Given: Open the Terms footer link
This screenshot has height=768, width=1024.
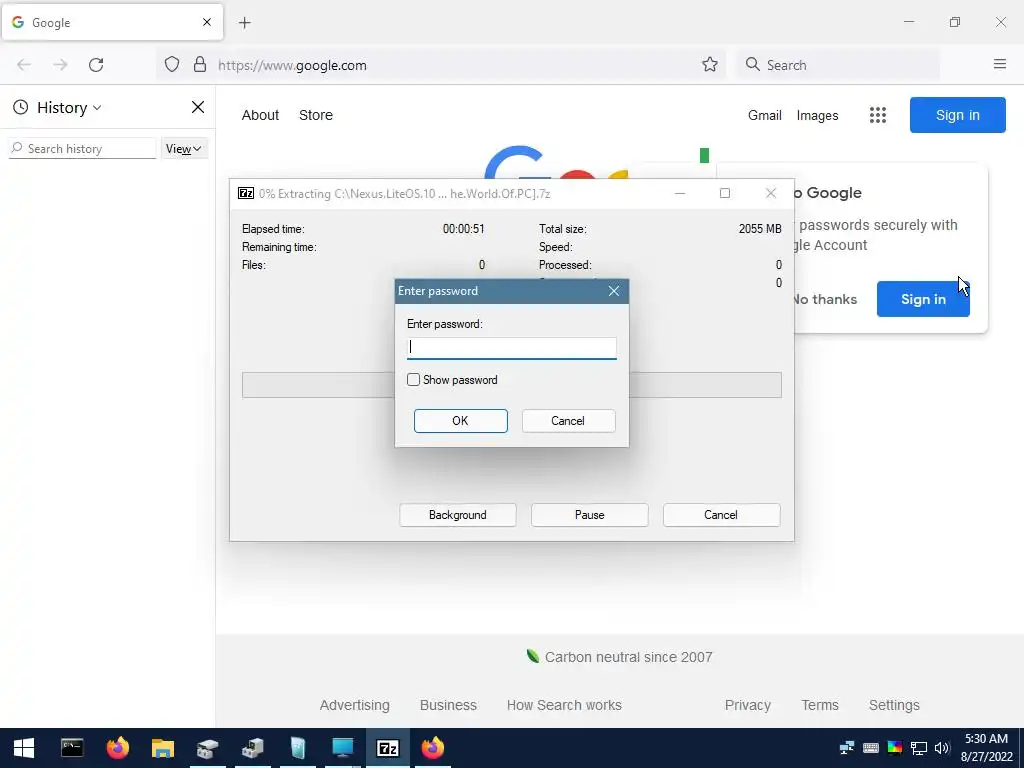Looking at the screenshot, I should coord(820,705).
